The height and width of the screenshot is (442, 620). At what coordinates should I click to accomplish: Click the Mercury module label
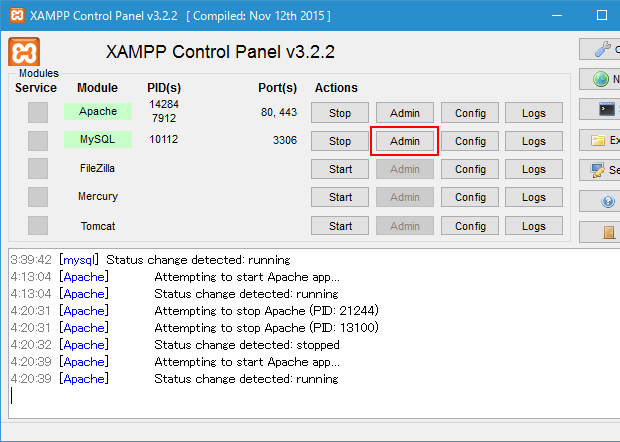click(98, 196)
